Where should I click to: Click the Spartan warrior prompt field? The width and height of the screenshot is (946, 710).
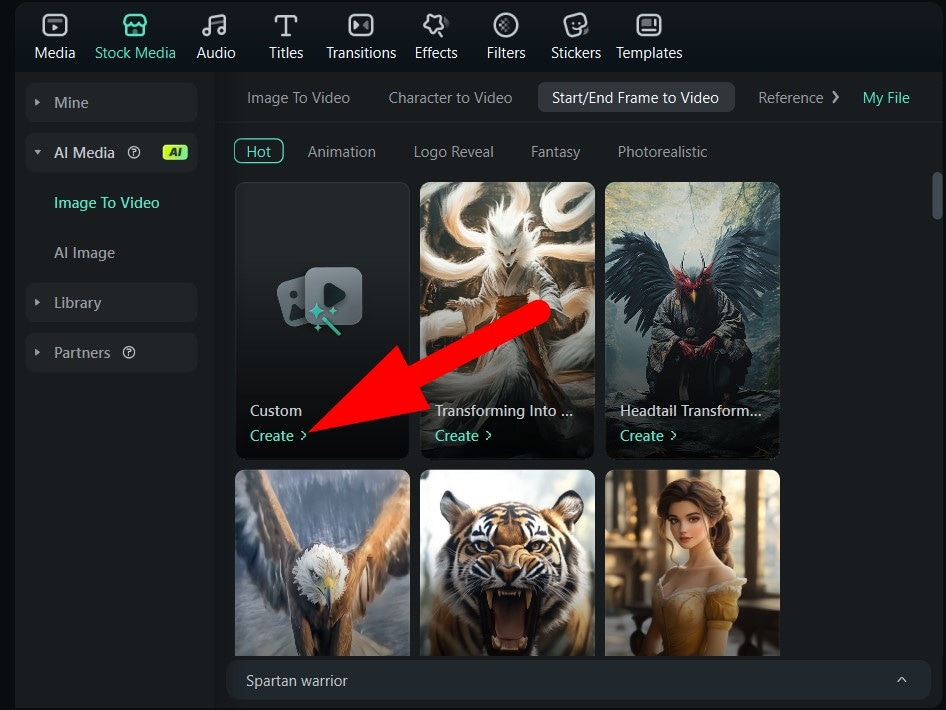pos(578,680)
